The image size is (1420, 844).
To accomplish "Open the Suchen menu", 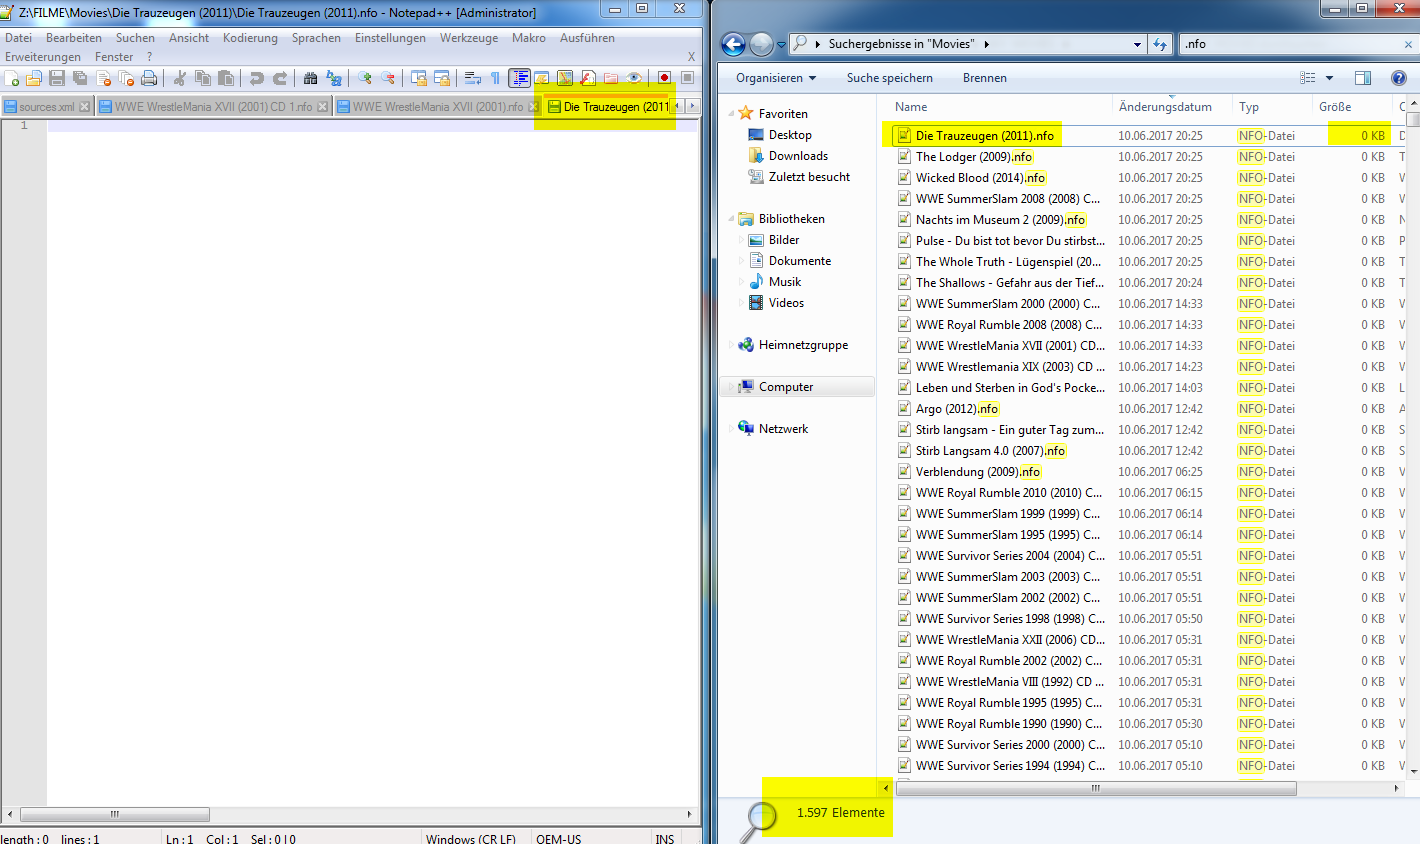I will coord(135,38).
